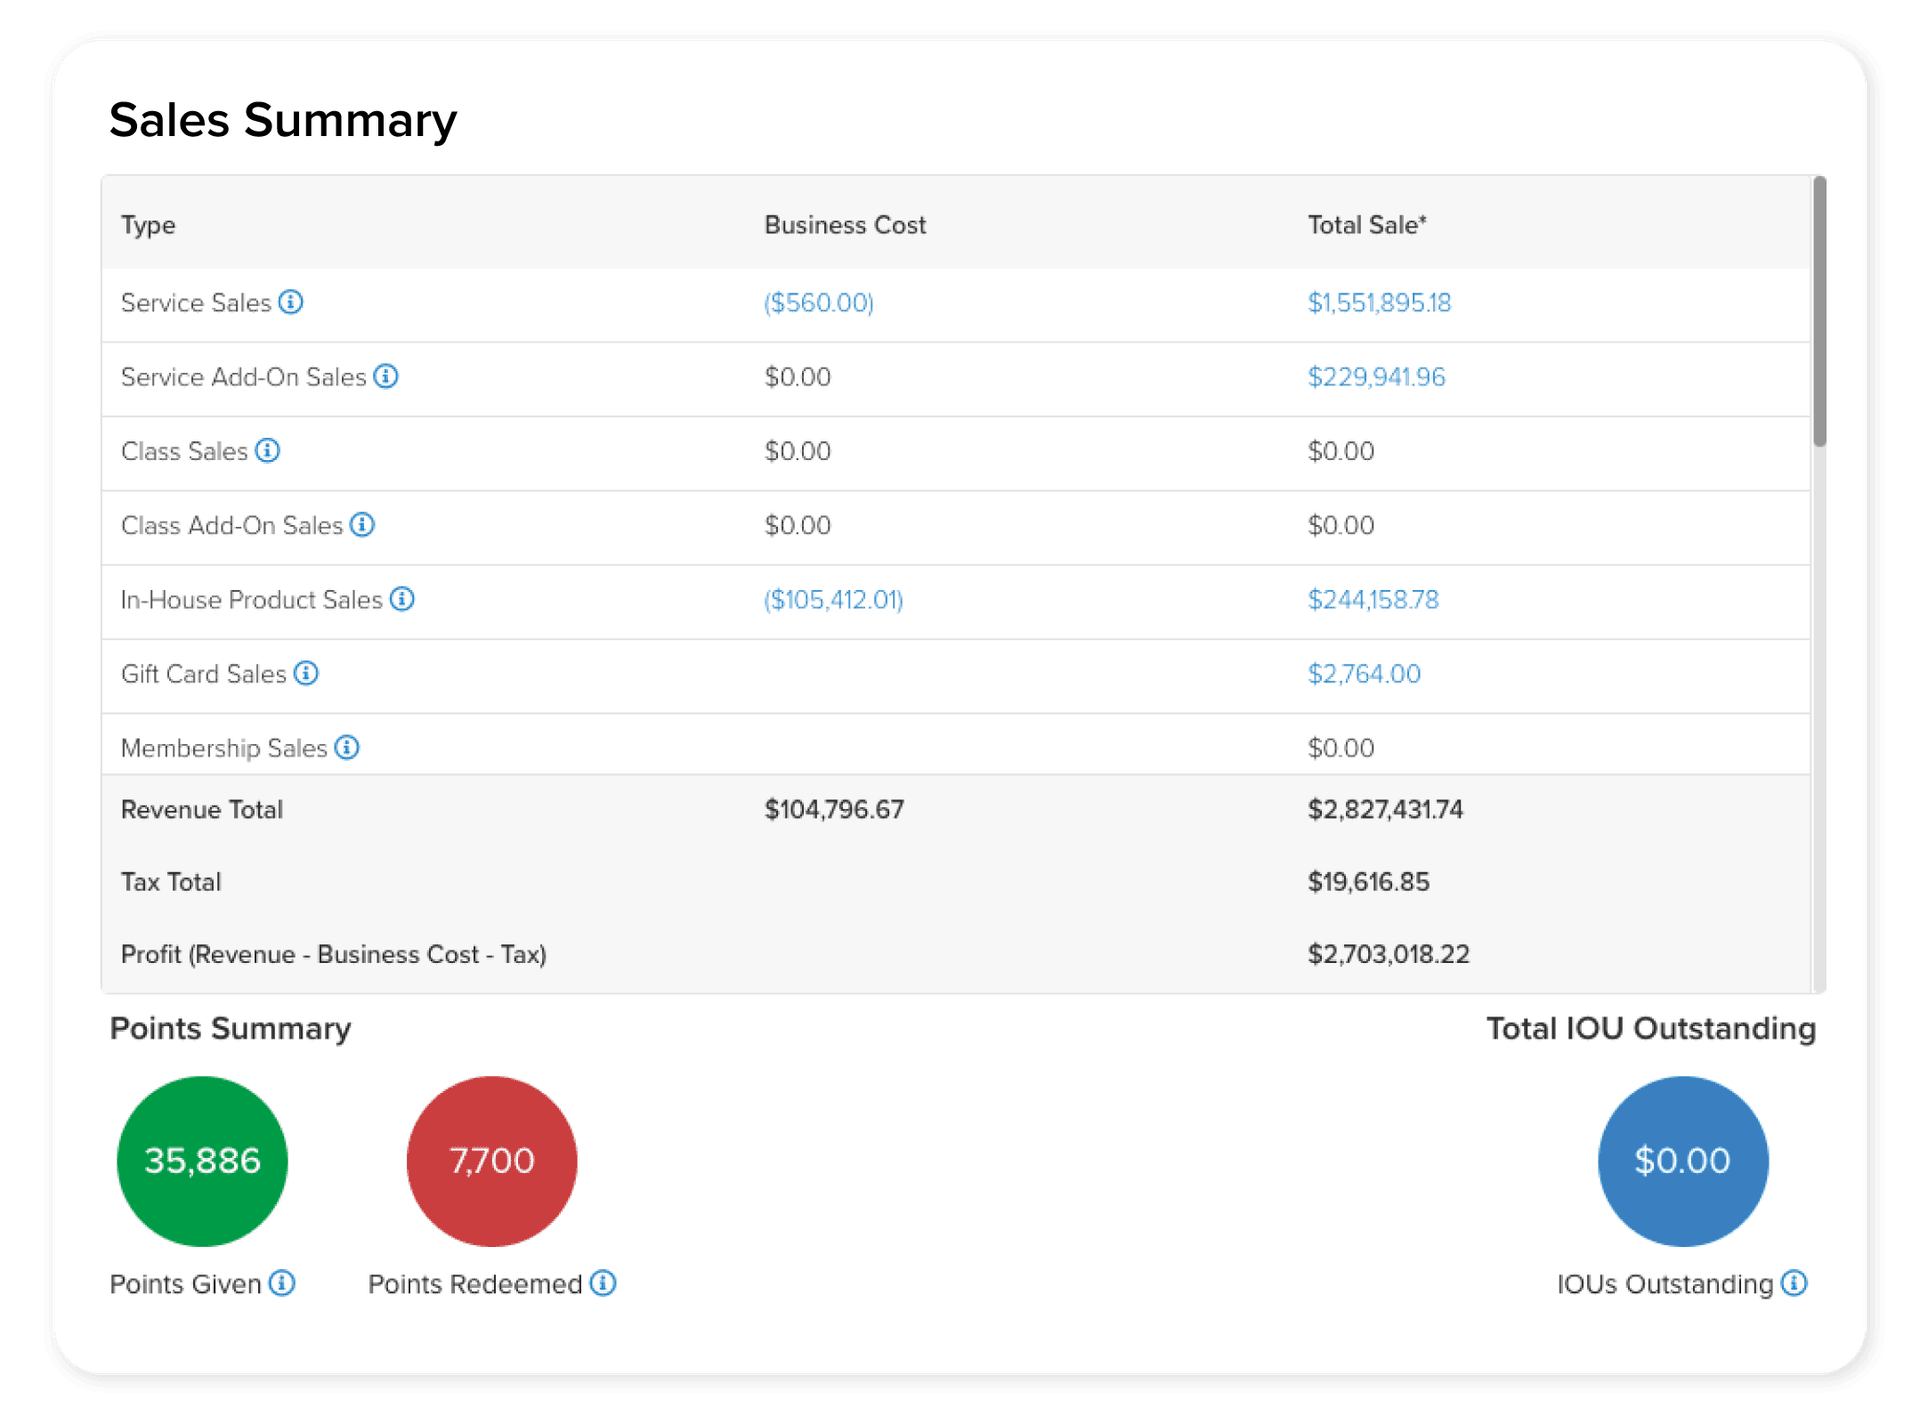1920x1407 pixels.
Task: Click the red 7,700 points circle
Action: click(492, 1161)
